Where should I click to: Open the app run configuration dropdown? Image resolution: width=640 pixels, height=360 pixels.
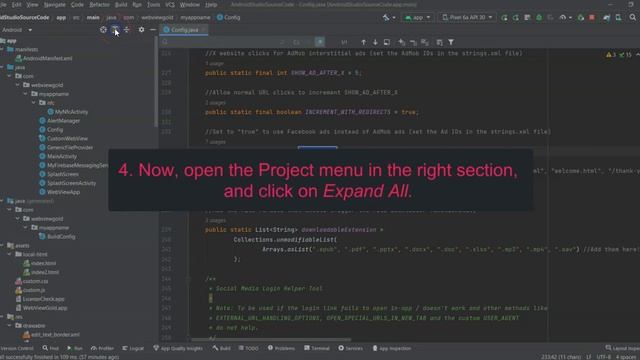pyautogui.click(x=418, y=18)
